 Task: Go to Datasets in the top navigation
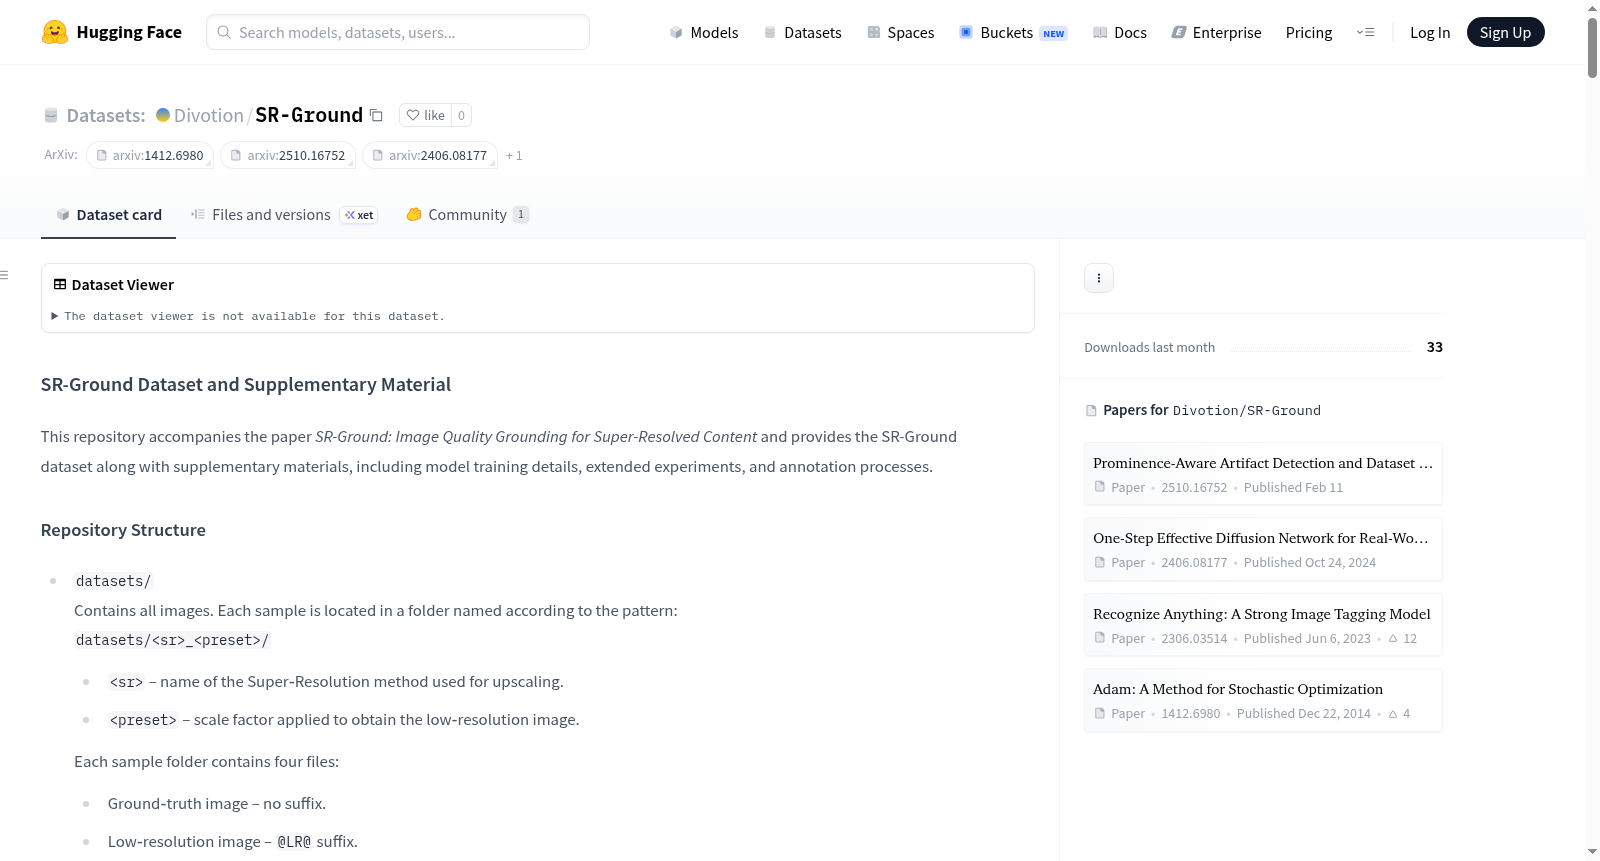coord(803,32)
